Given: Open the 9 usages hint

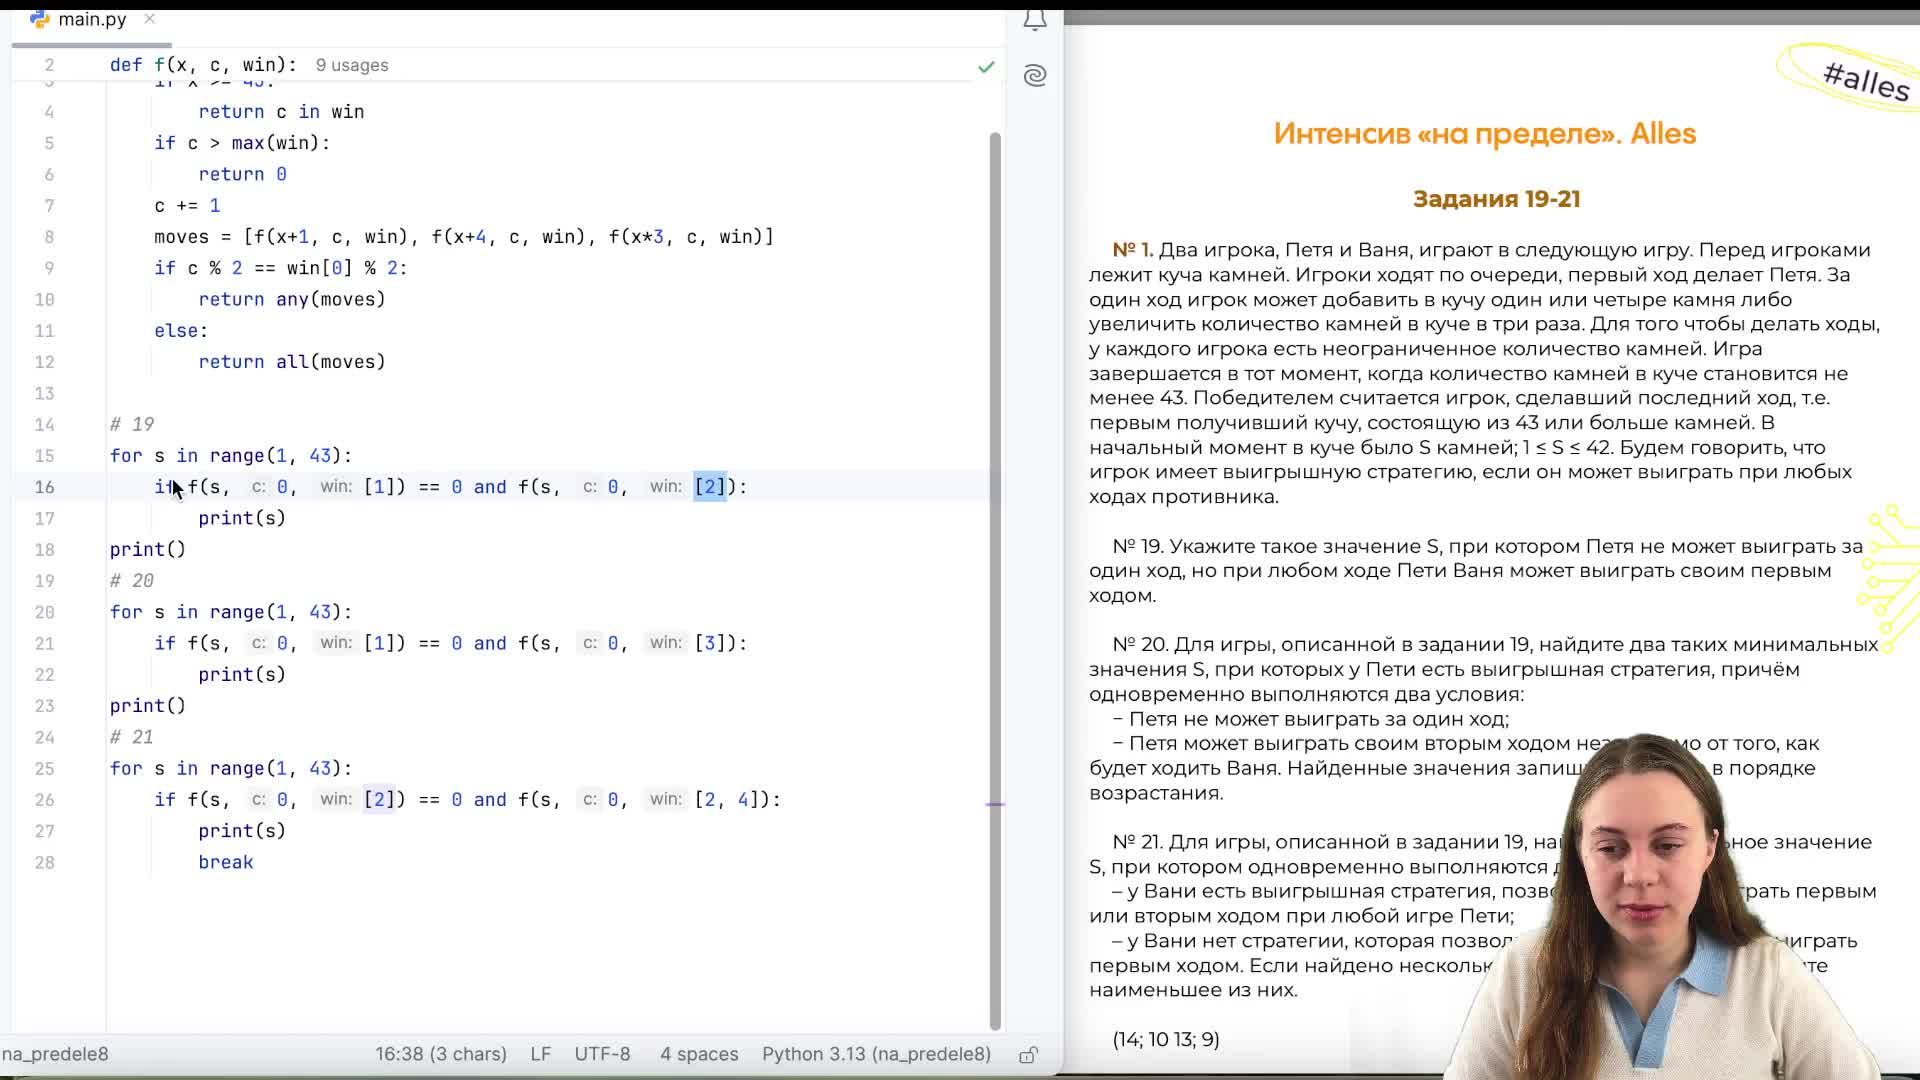Looking at the screenshot, I should point(352,65).
